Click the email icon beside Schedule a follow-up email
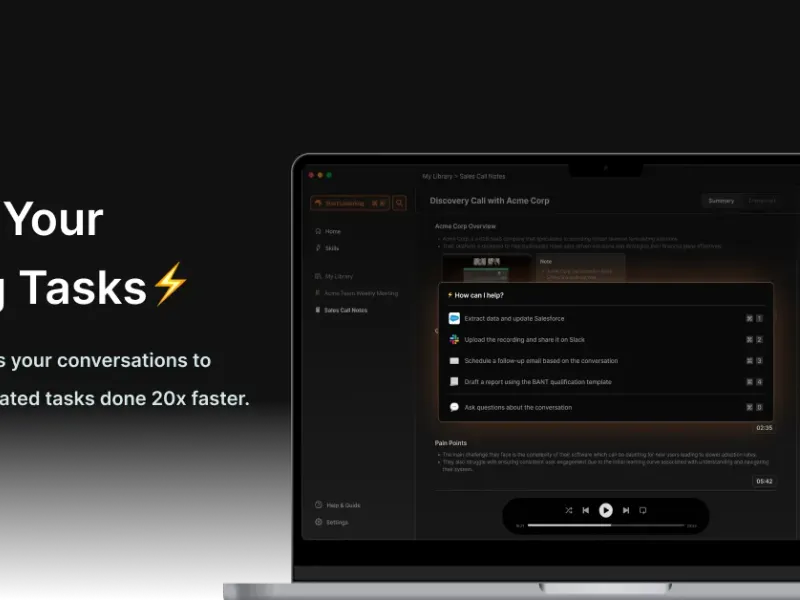This screenshot has width=800, height=600. (x=454, y=360)
